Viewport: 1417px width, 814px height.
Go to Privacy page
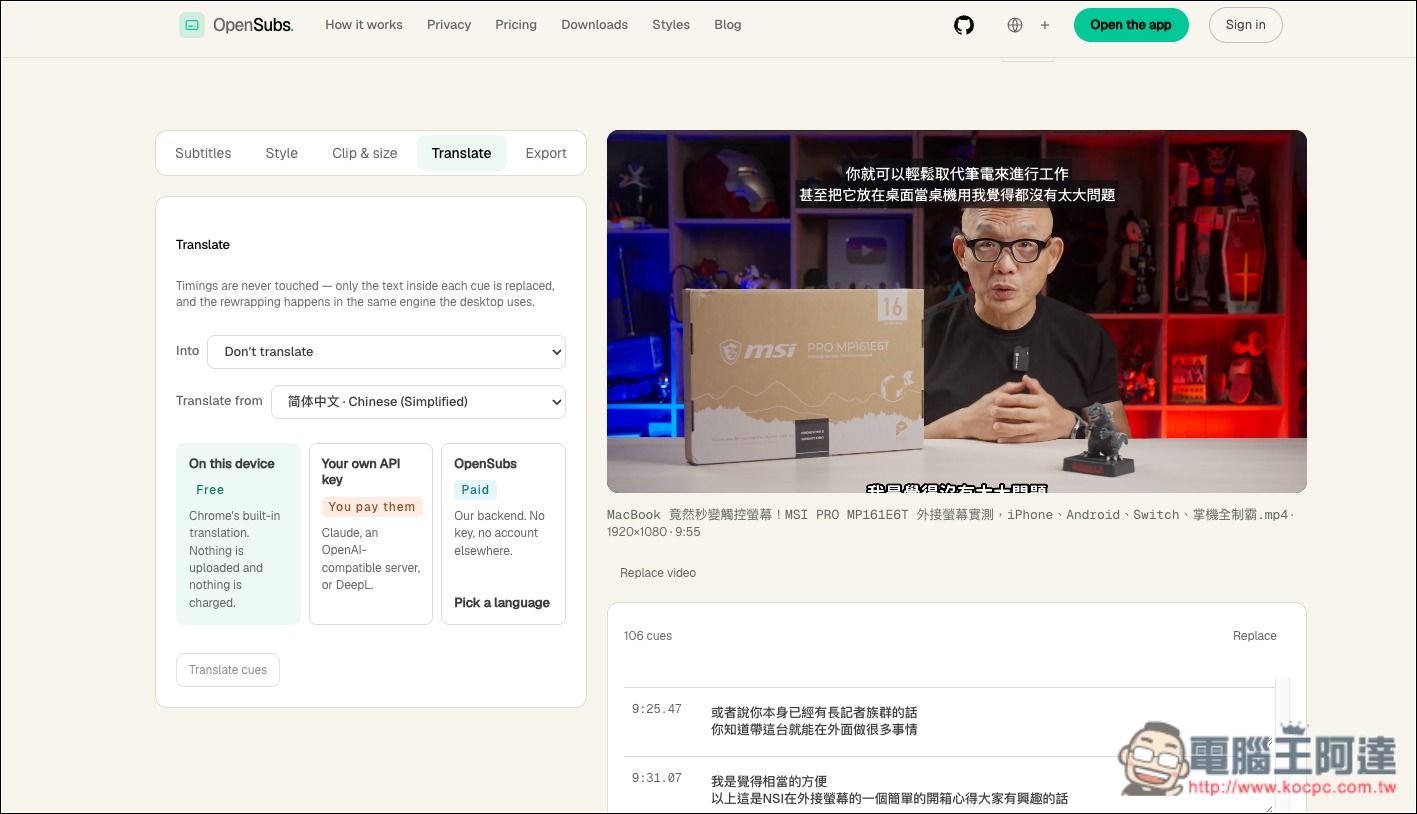tap(449, 25)
